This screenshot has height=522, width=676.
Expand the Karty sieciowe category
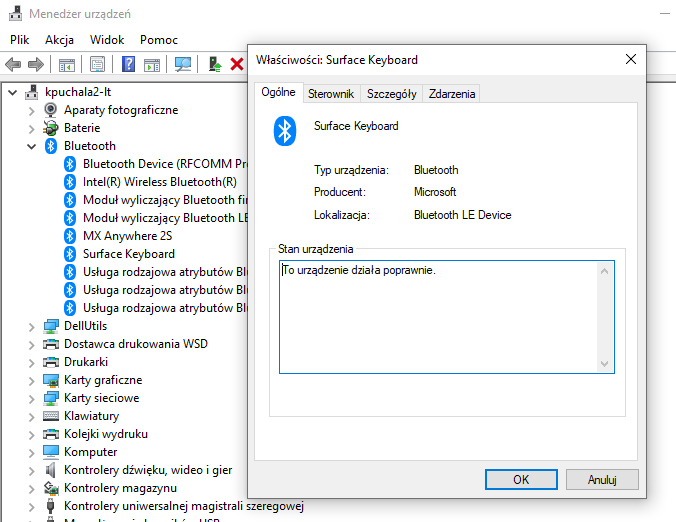[31, 399]
